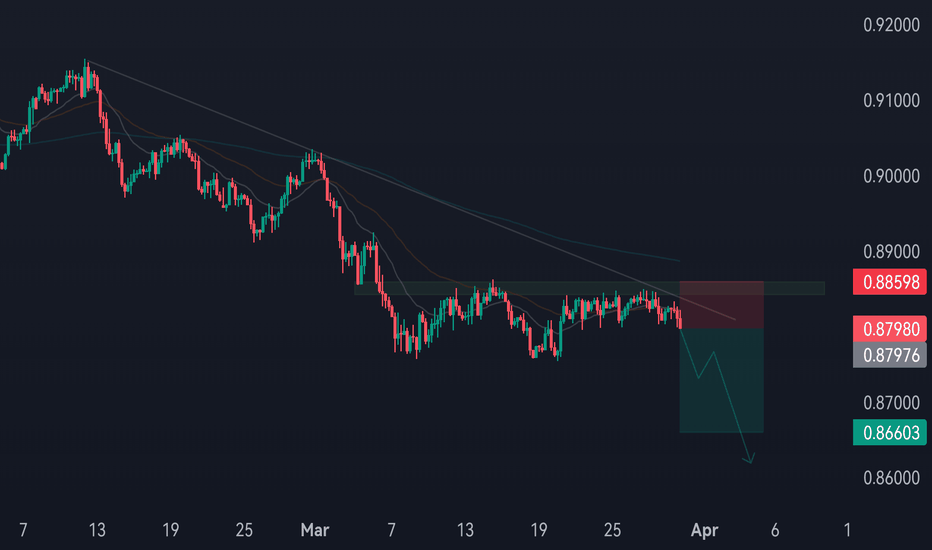Click the 0.91000 price axis label
The image size is (932, 550).
coord(891,100)
